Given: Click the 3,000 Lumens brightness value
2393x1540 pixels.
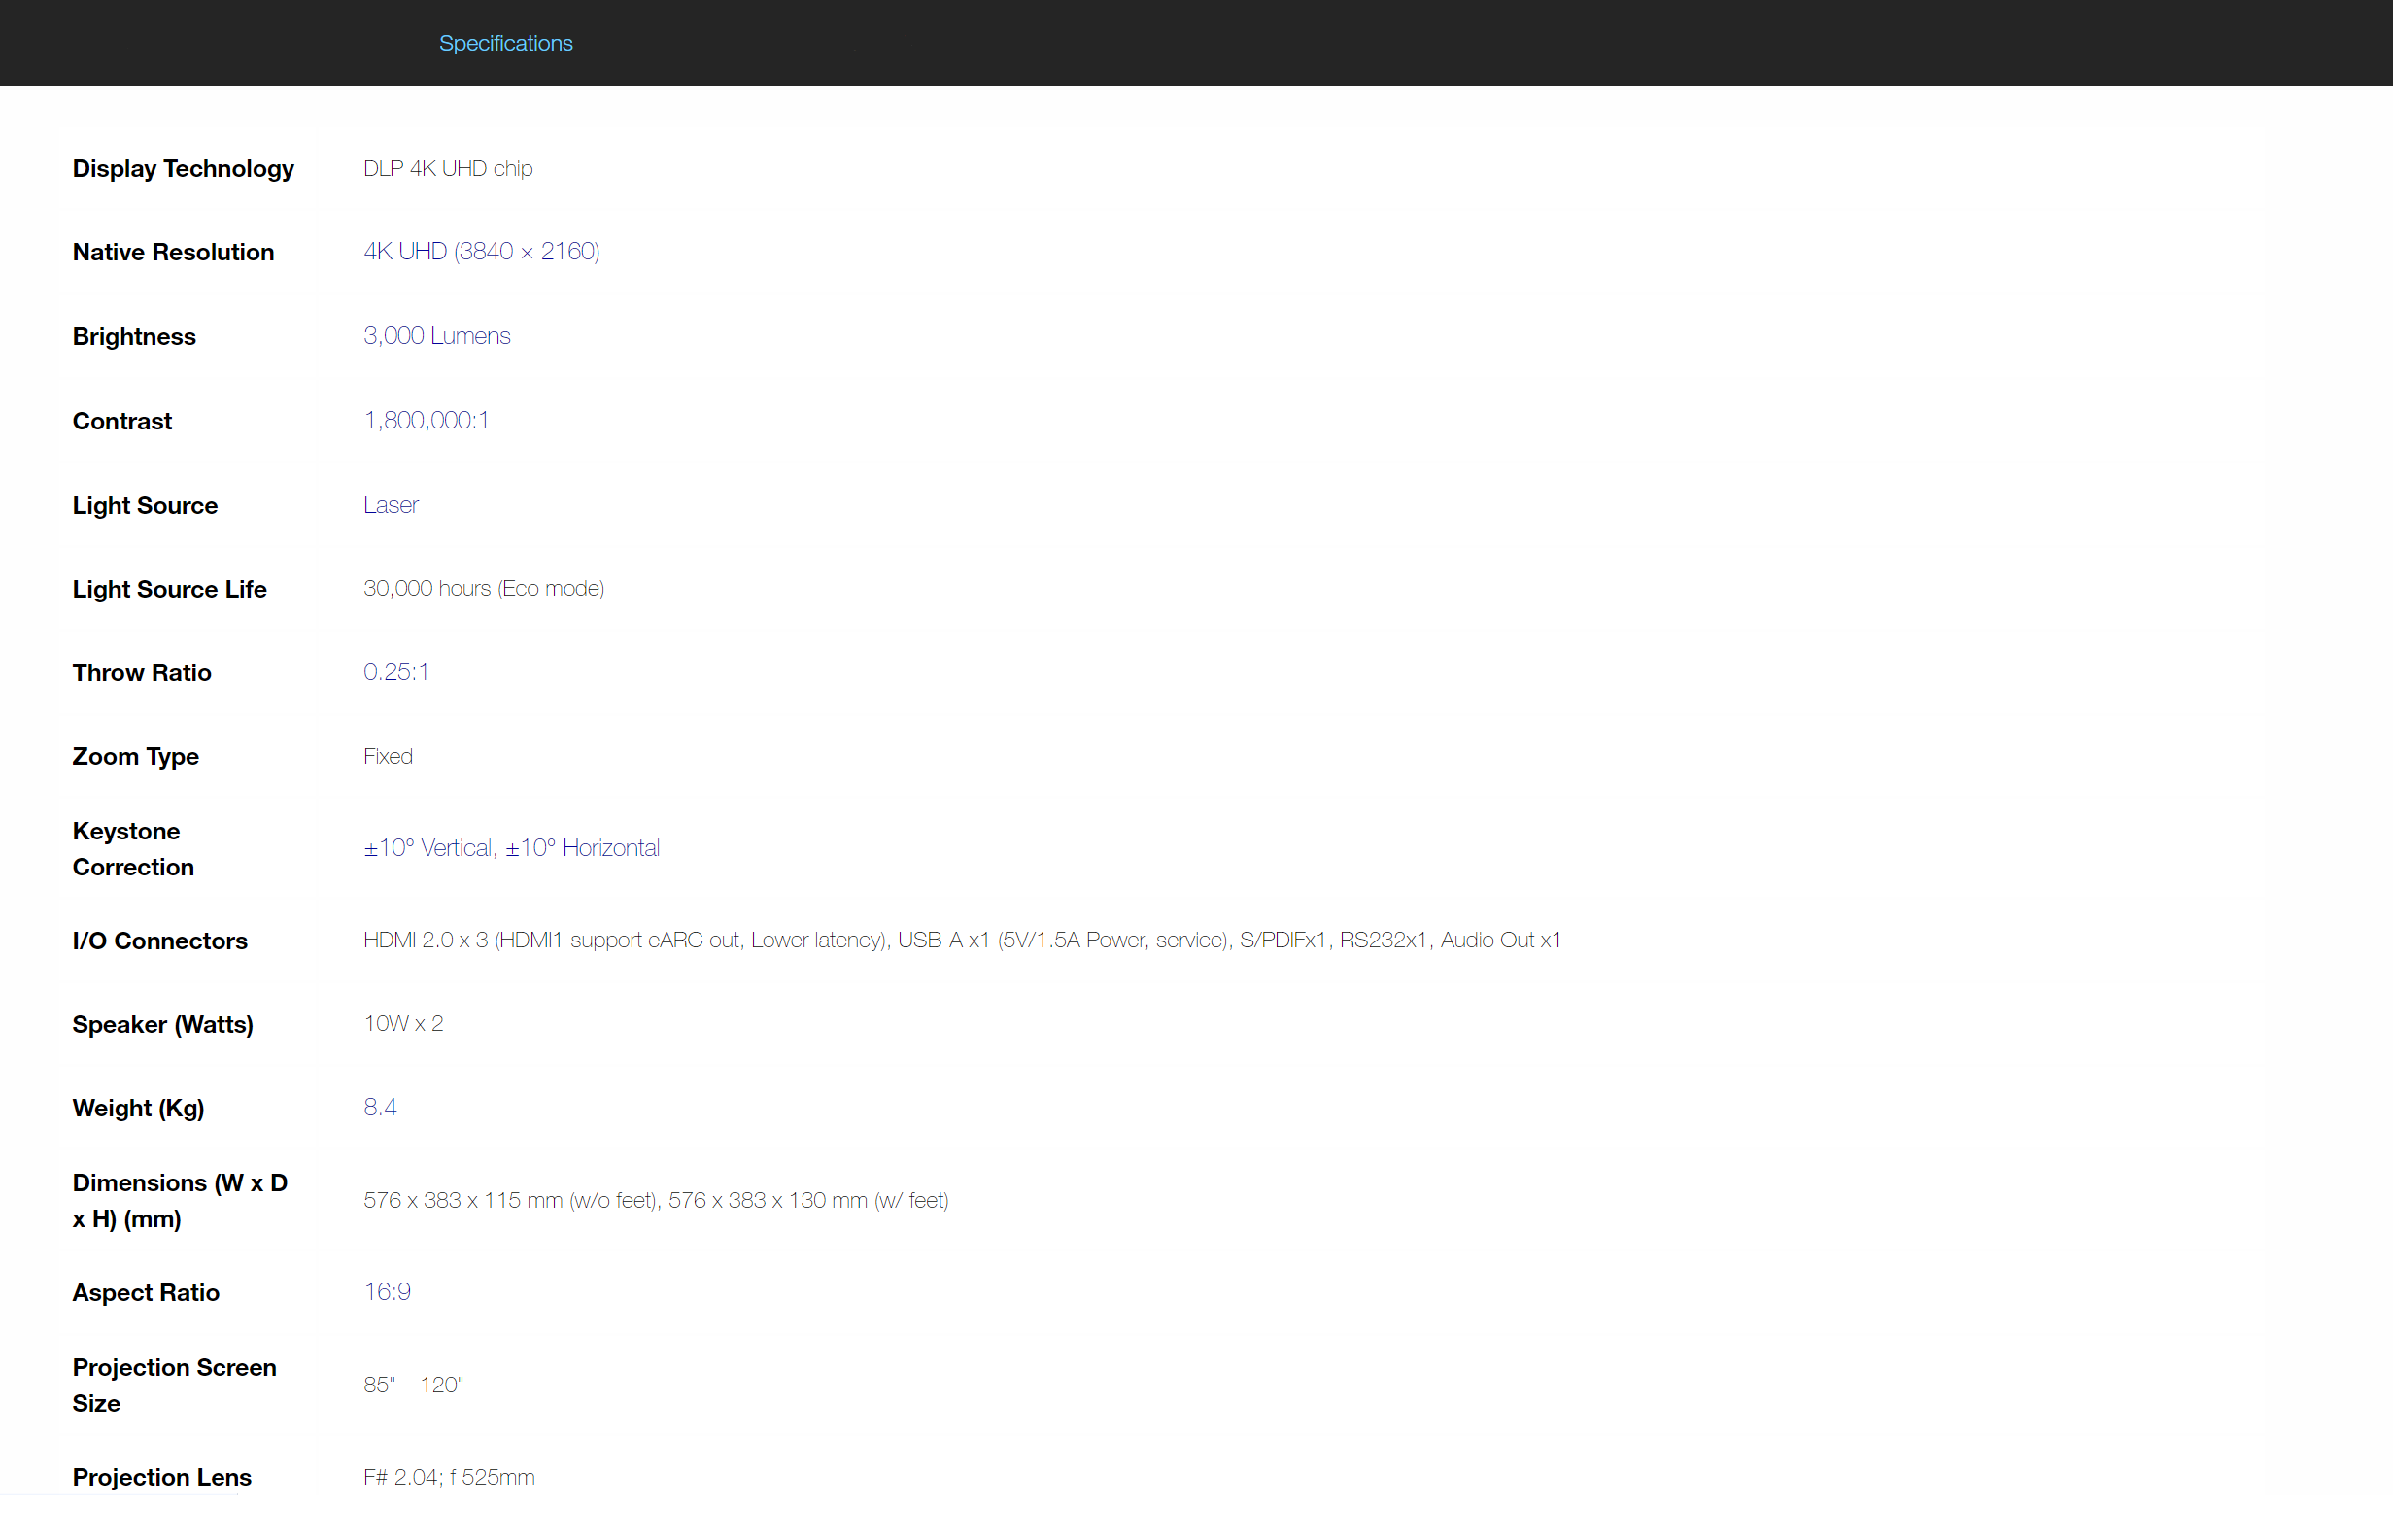Looking at the screenshot, I should (436, 336).
